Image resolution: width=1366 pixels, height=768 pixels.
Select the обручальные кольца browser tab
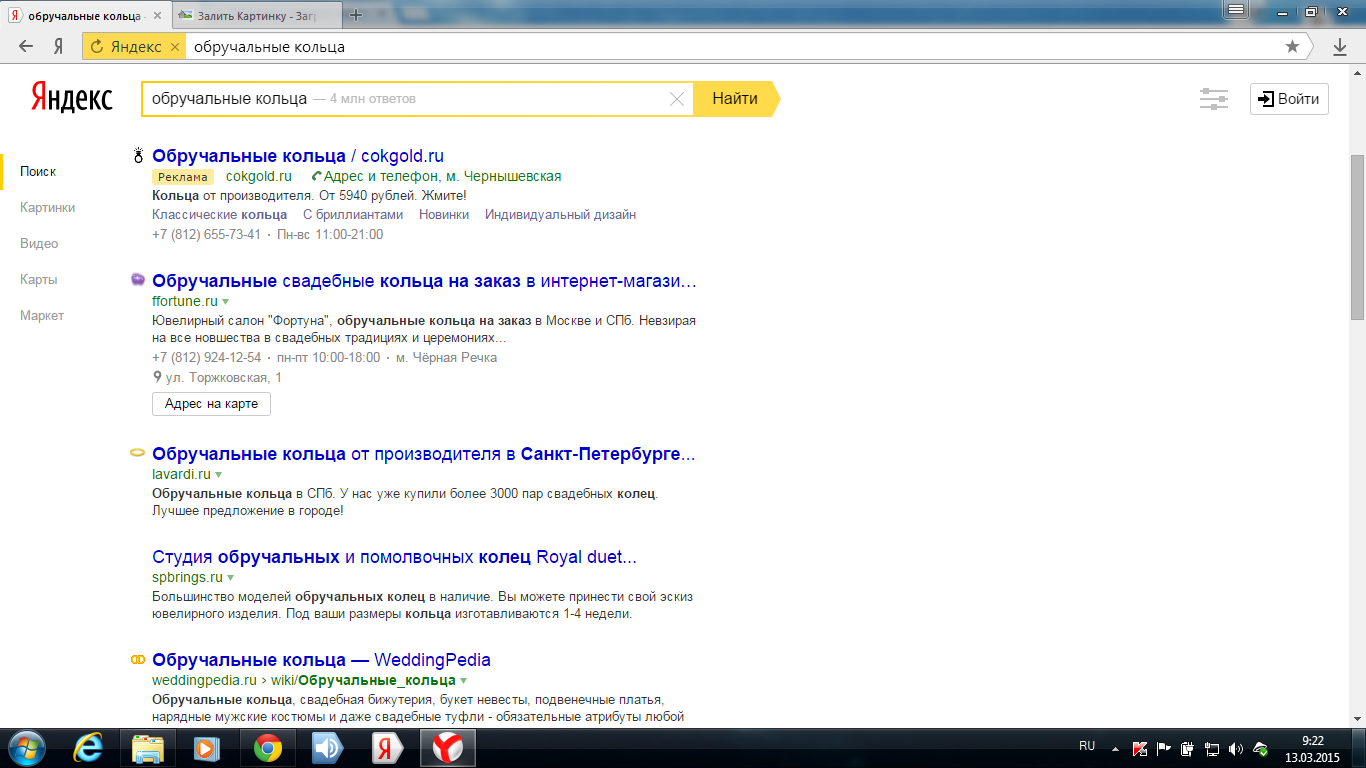point(86,16)
